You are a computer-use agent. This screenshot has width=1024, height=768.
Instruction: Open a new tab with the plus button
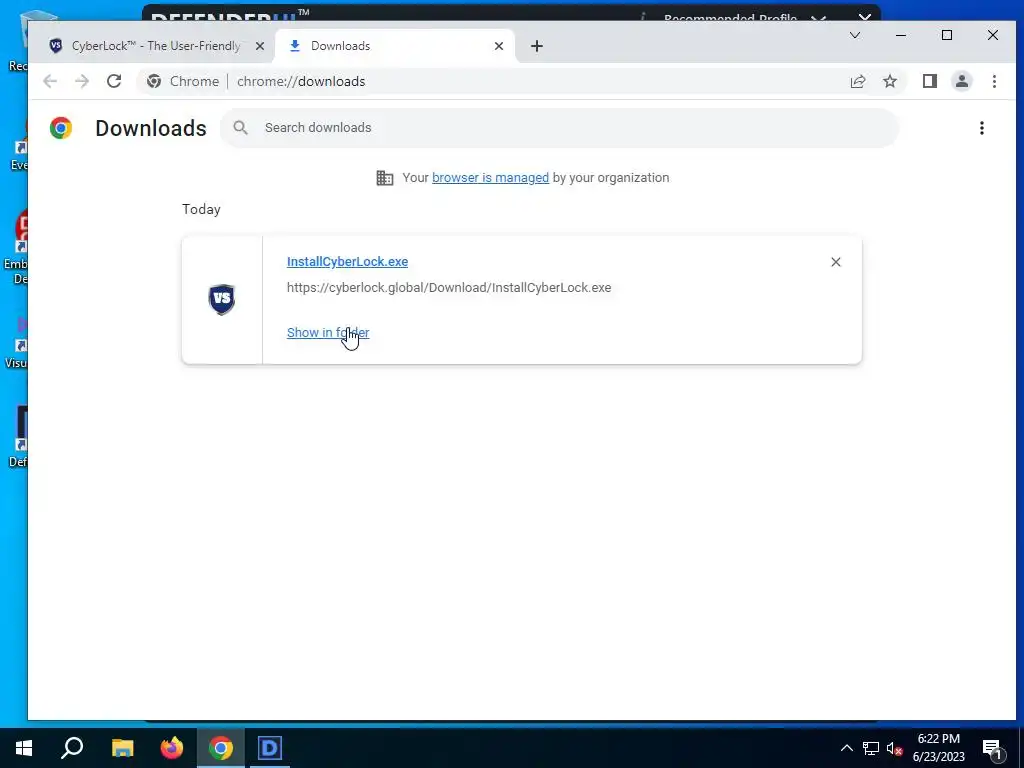coord(537,46)
